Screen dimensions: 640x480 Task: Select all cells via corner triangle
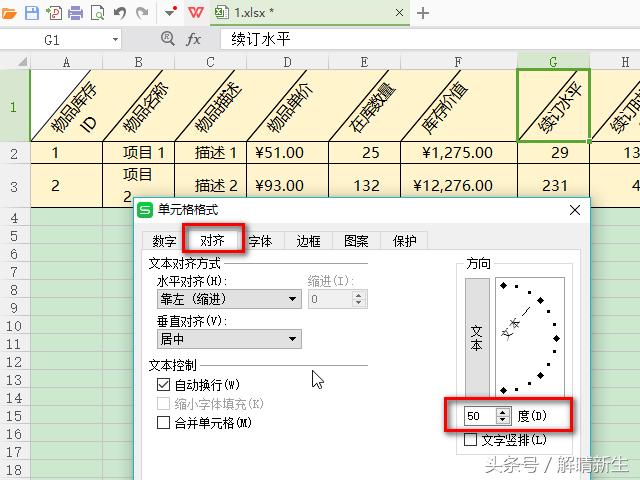tap(22, 62)
